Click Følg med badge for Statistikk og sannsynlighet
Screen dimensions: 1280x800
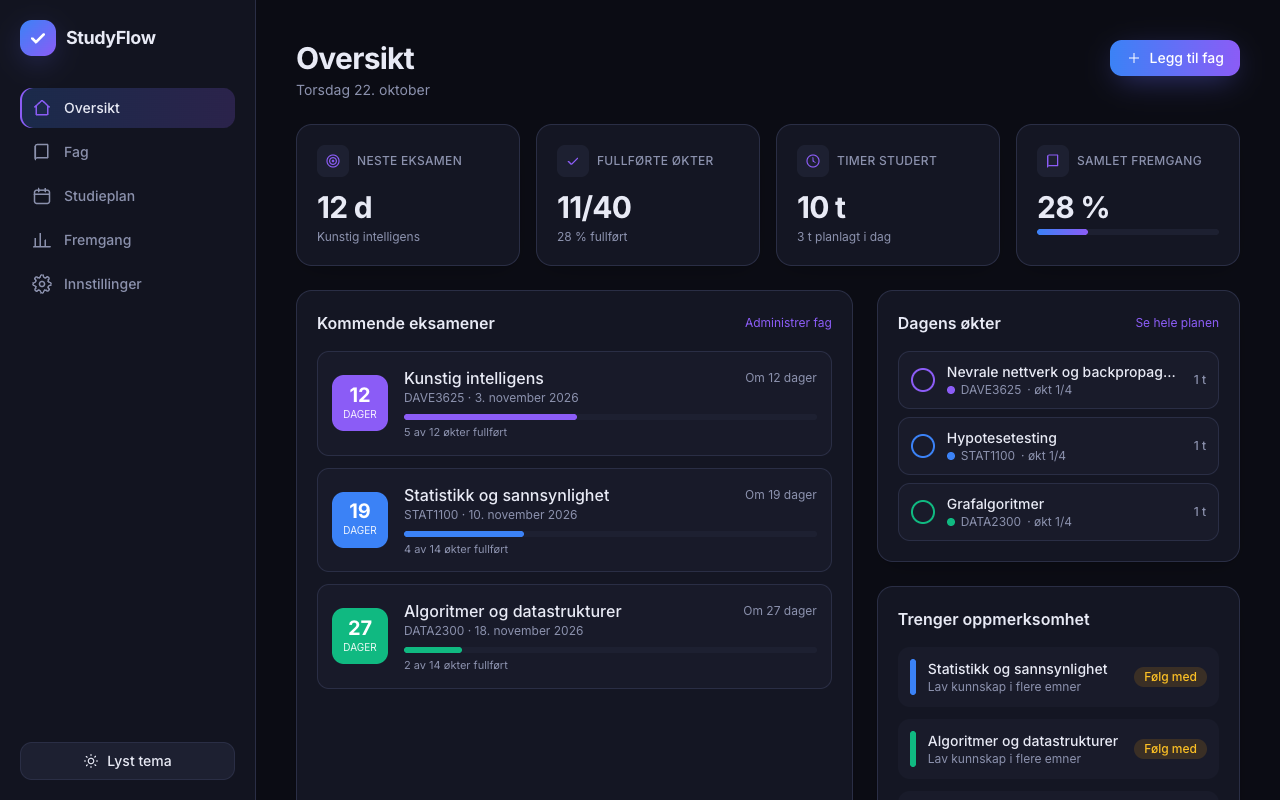click(1170, 677)
